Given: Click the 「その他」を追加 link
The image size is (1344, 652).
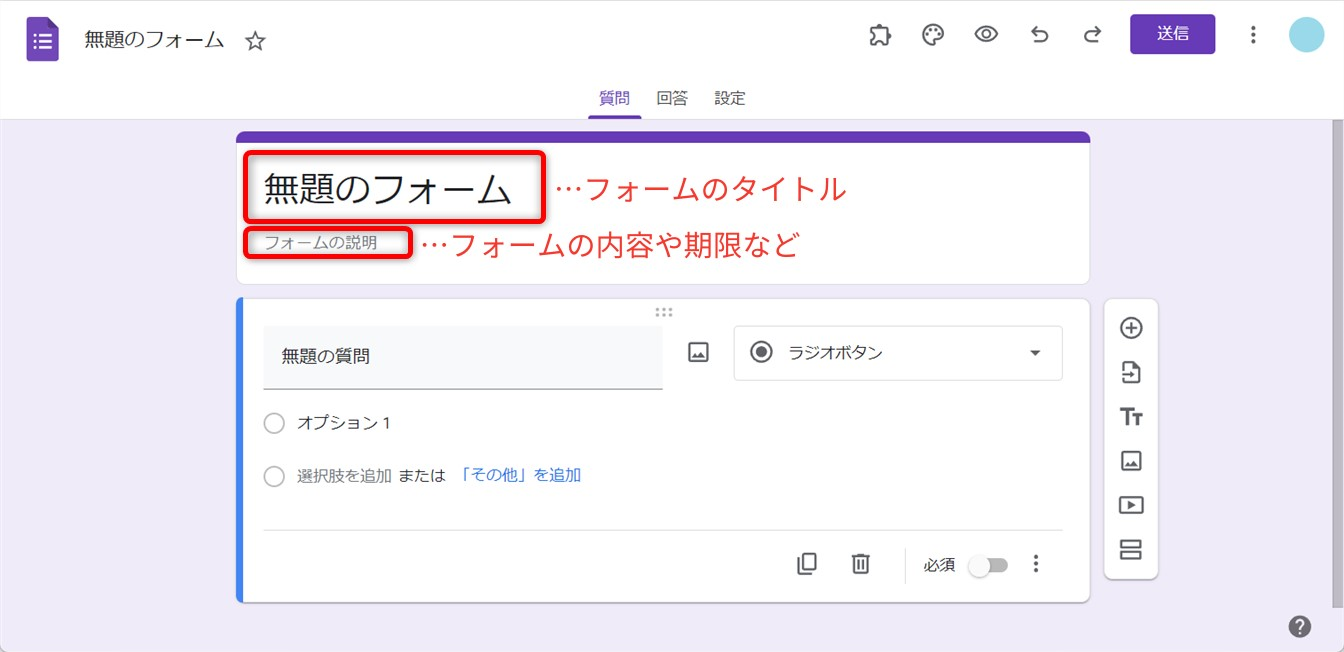Looking at the screenshot, I should coord(520,475).
